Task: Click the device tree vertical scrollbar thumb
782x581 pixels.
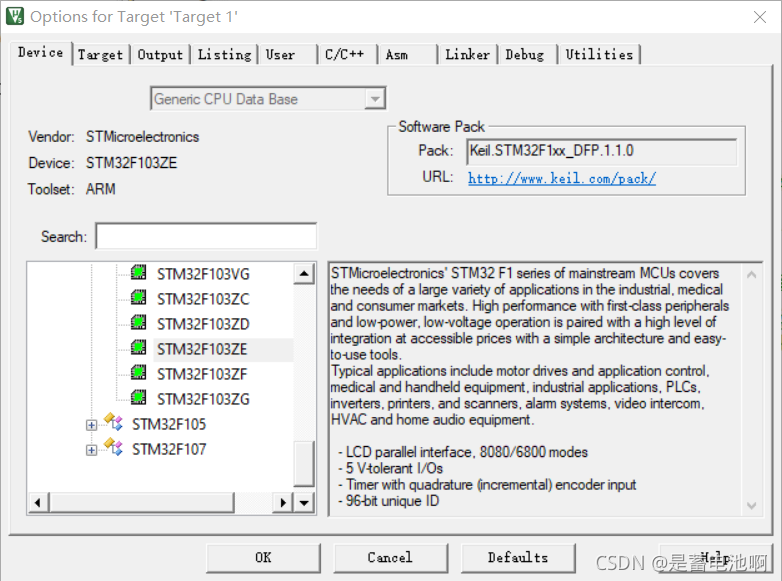Action: (x=304, y=463)
